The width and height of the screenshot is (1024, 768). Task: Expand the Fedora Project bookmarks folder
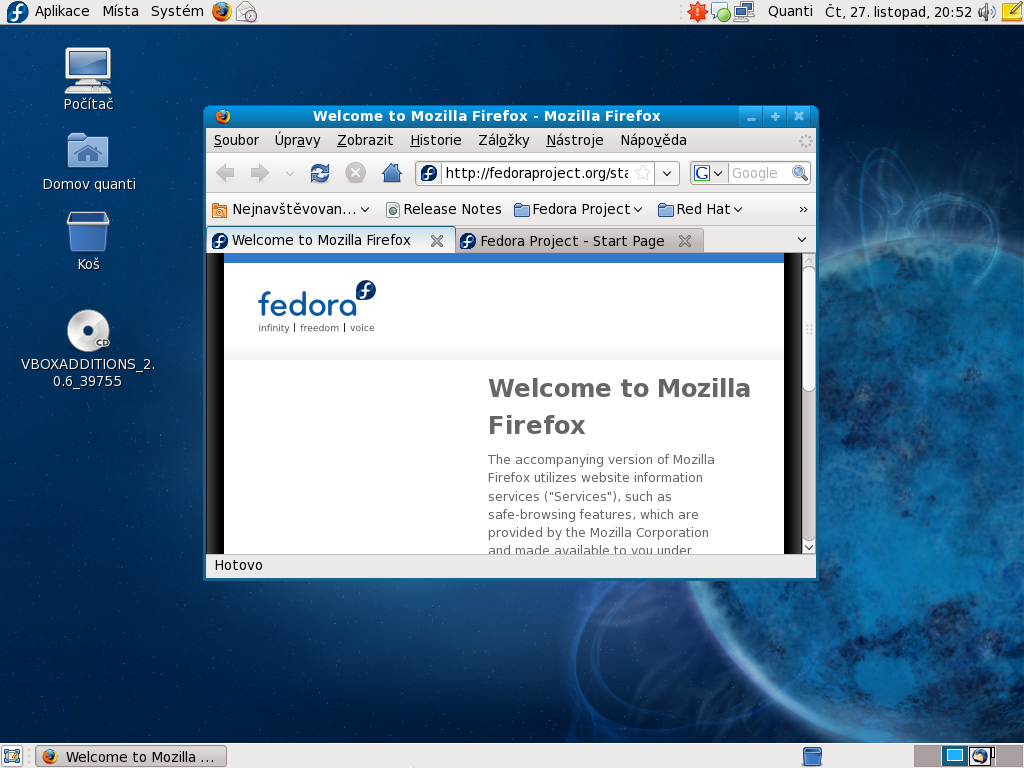point(578,209)
